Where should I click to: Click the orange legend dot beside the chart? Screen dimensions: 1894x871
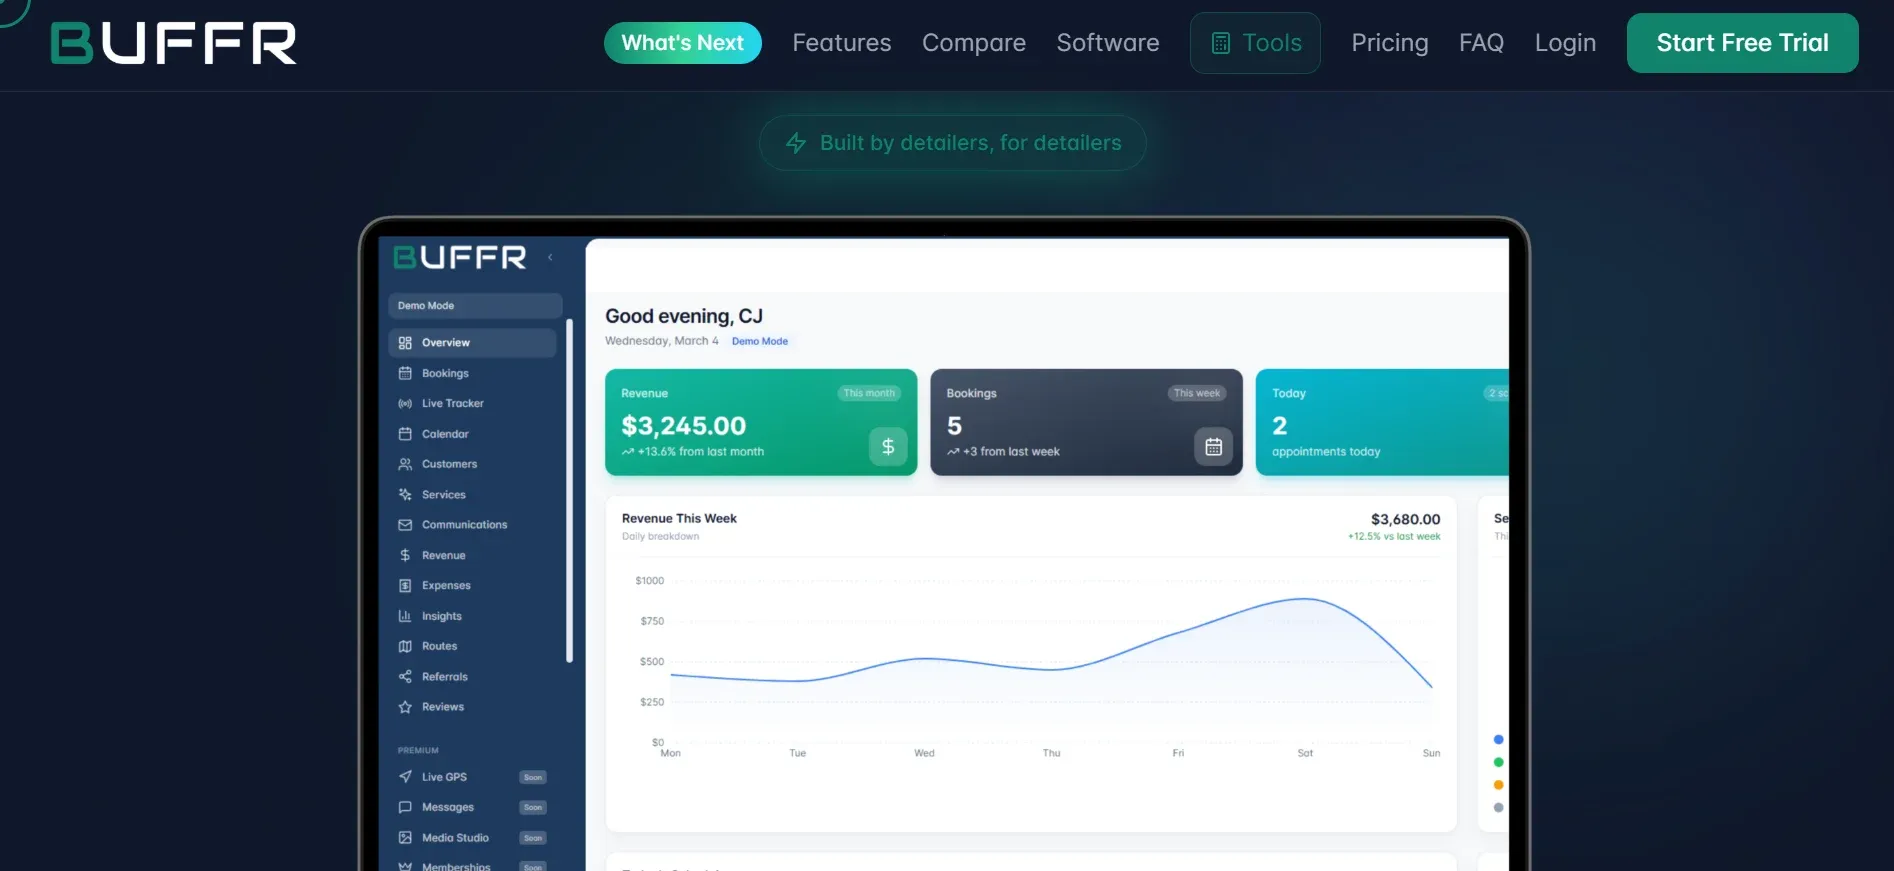point(1498,785)
